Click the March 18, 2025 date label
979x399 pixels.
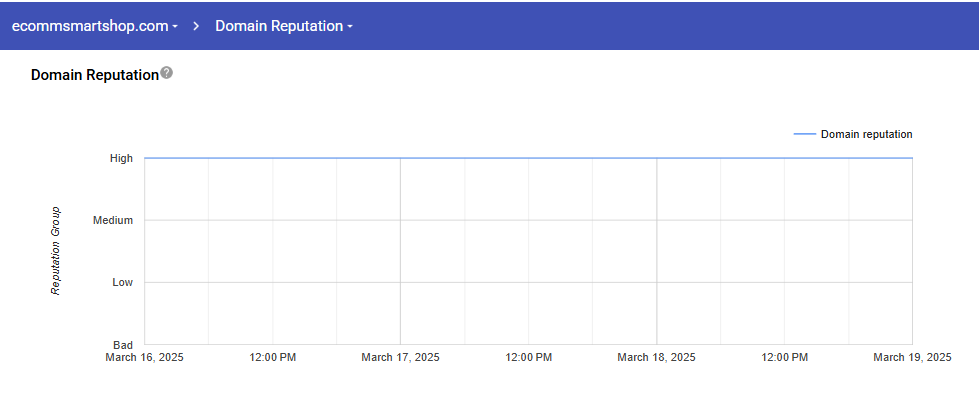[656, 358]
